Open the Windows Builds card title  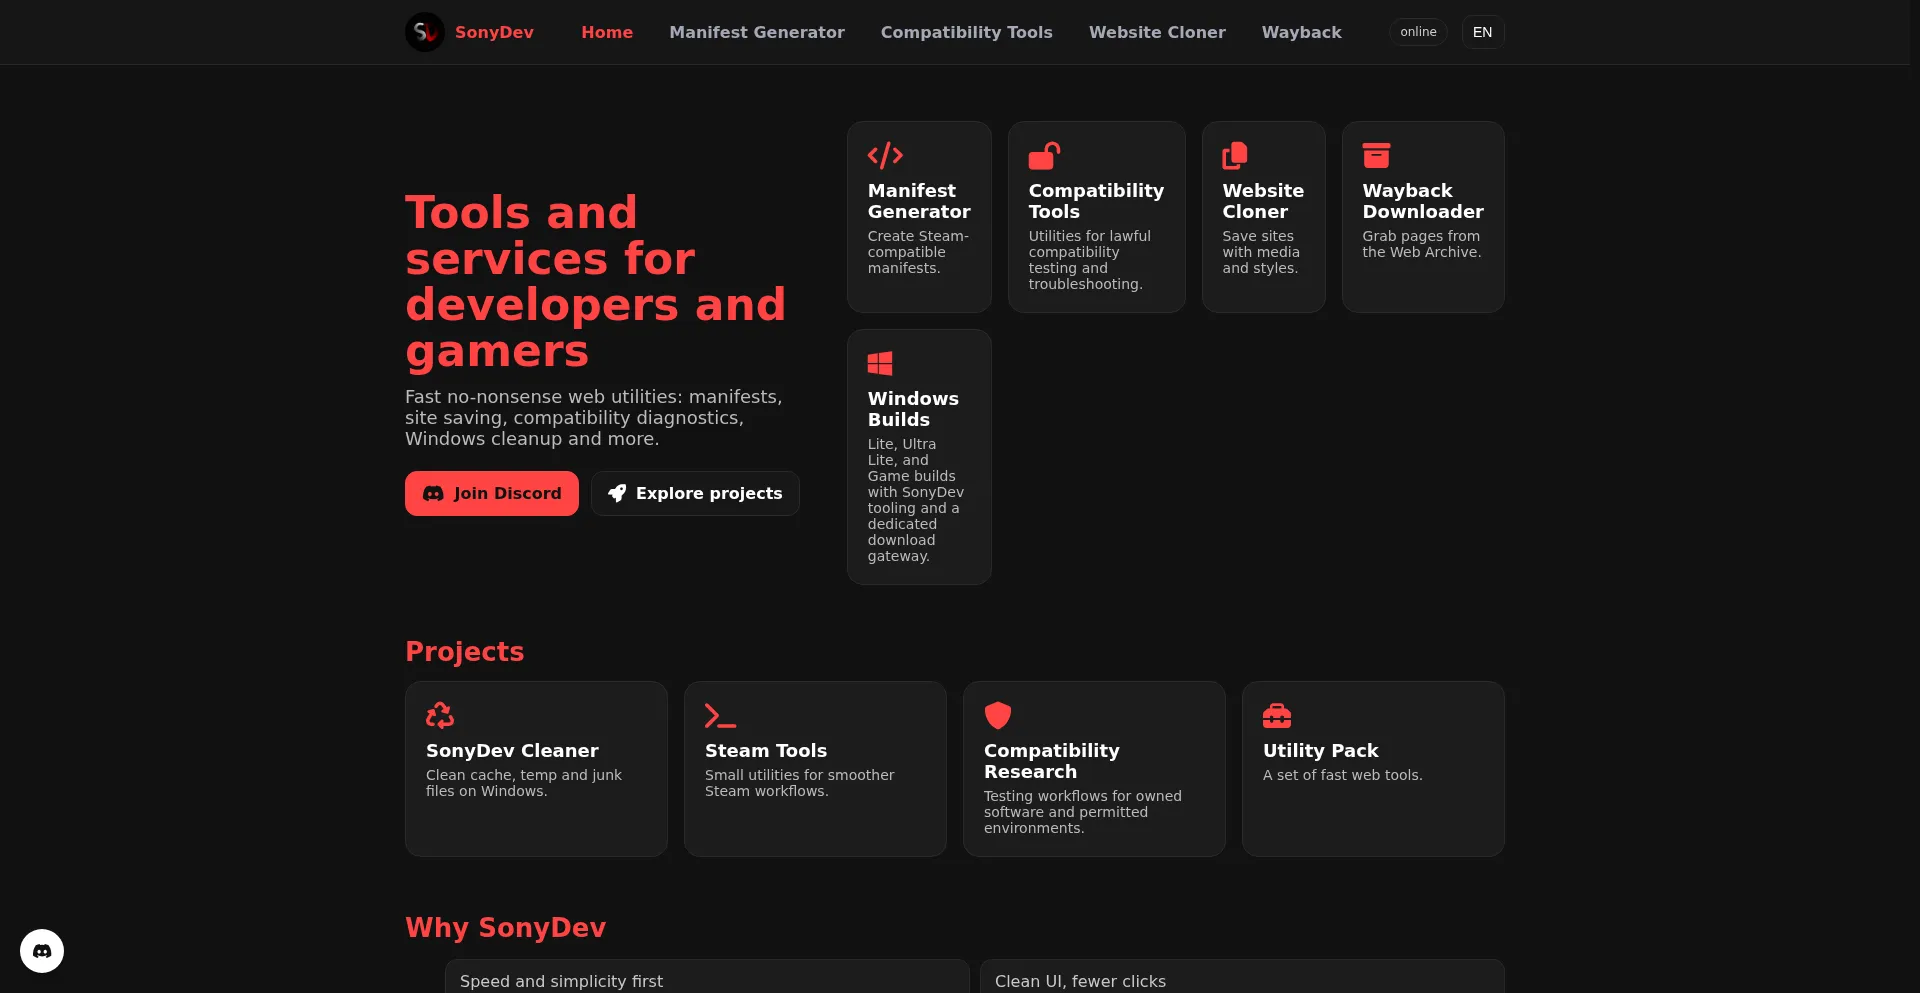(x=913, y=409)
